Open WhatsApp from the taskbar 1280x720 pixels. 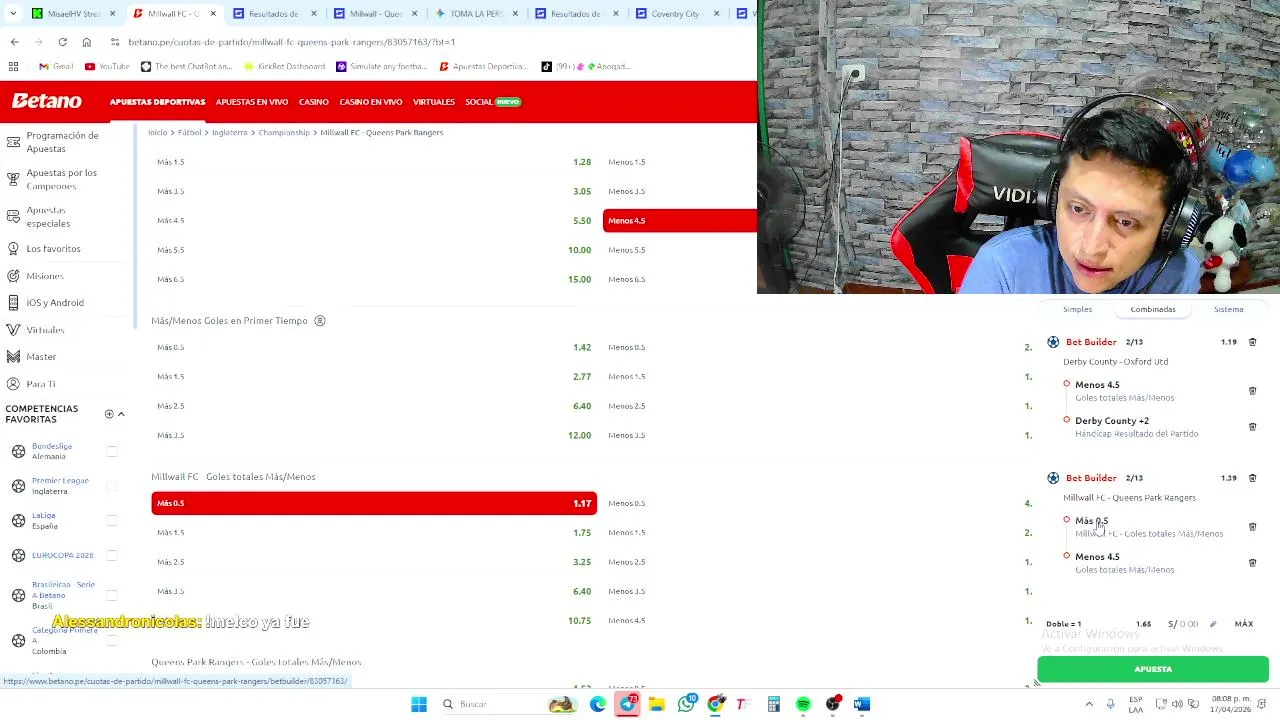[x=686, y=704]
